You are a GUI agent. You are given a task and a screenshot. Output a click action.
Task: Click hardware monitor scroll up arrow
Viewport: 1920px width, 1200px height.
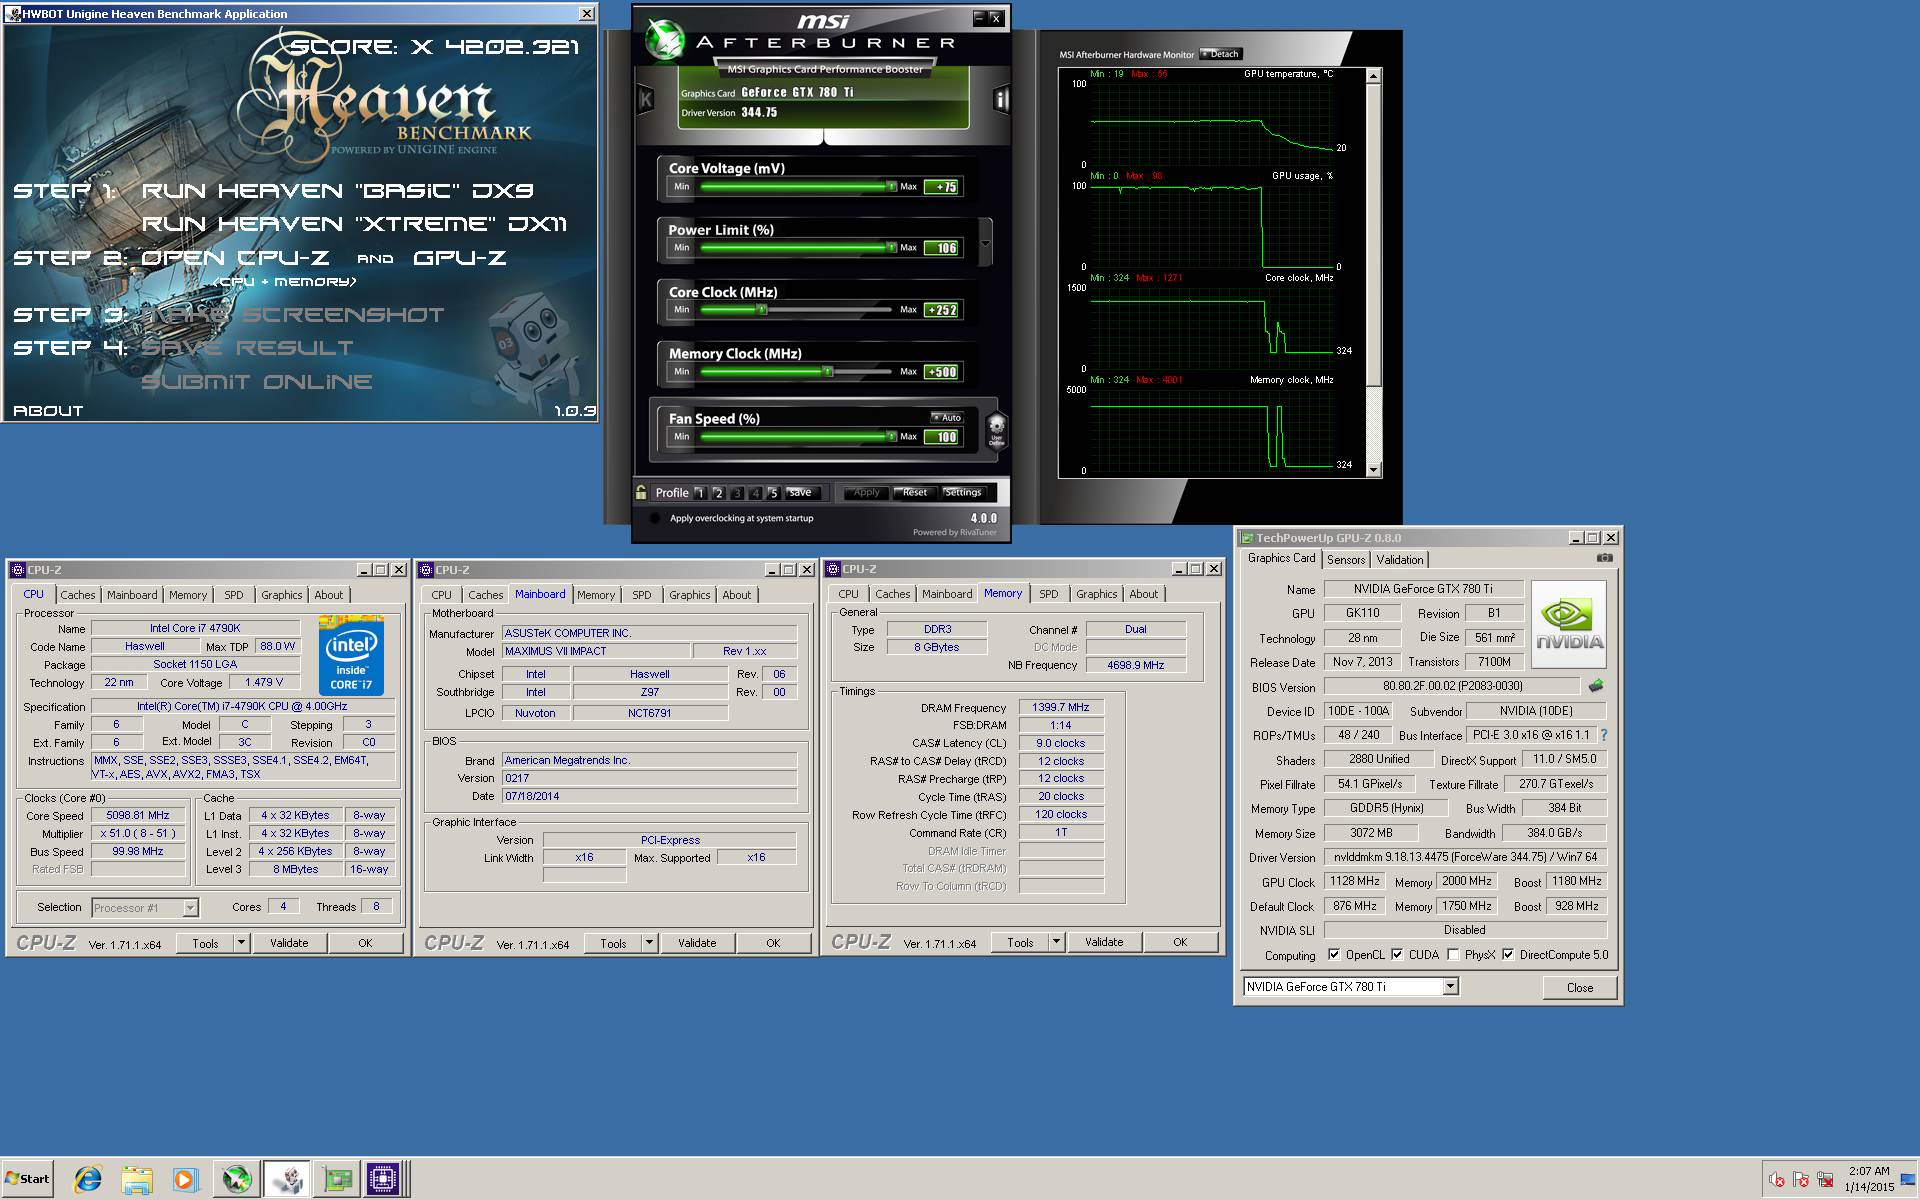point(1373,76)
